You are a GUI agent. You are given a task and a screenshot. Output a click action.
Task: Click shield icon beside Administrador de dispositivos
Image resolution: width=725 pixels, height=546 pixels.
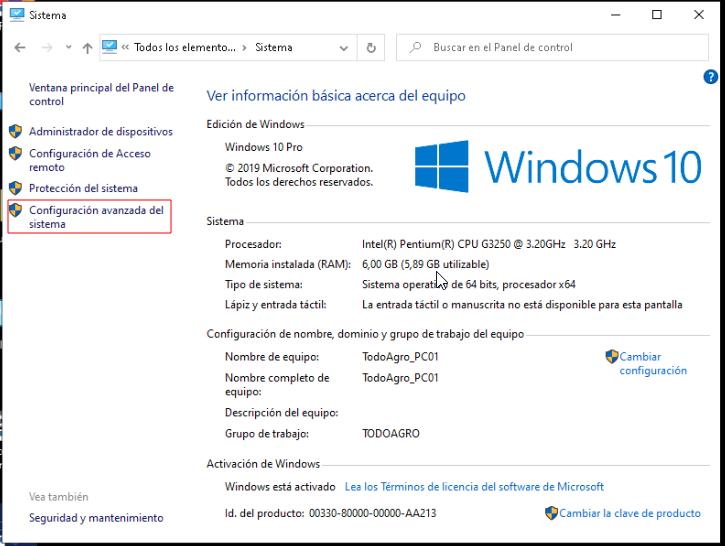click(x=15, y=131)
